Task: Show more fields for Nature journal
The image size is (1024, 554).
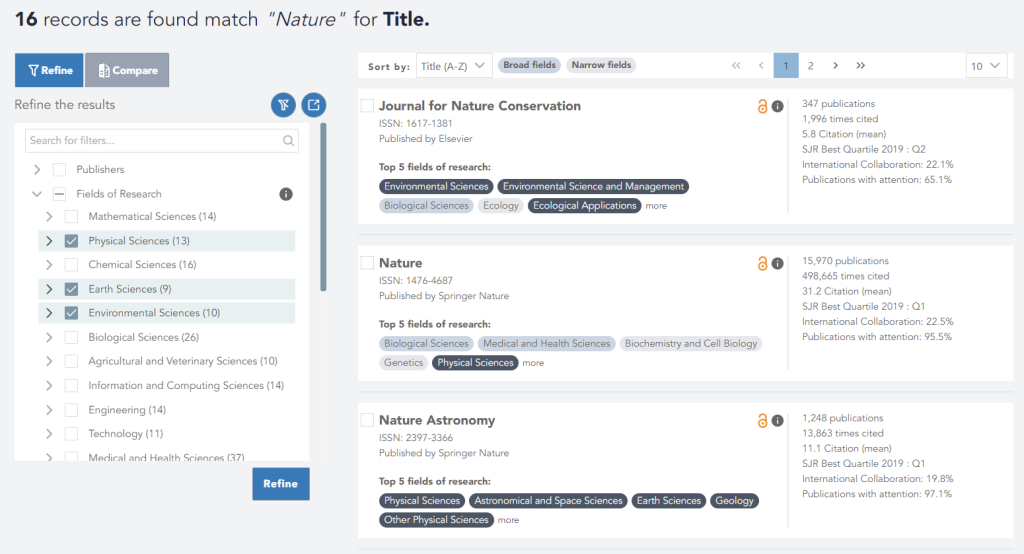Action: coord(533,363)
